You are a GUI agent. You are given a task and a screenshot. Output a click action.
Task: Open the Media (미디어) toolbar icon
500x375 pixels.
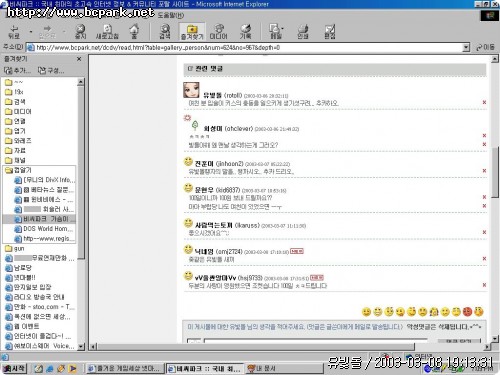[218, 32]
